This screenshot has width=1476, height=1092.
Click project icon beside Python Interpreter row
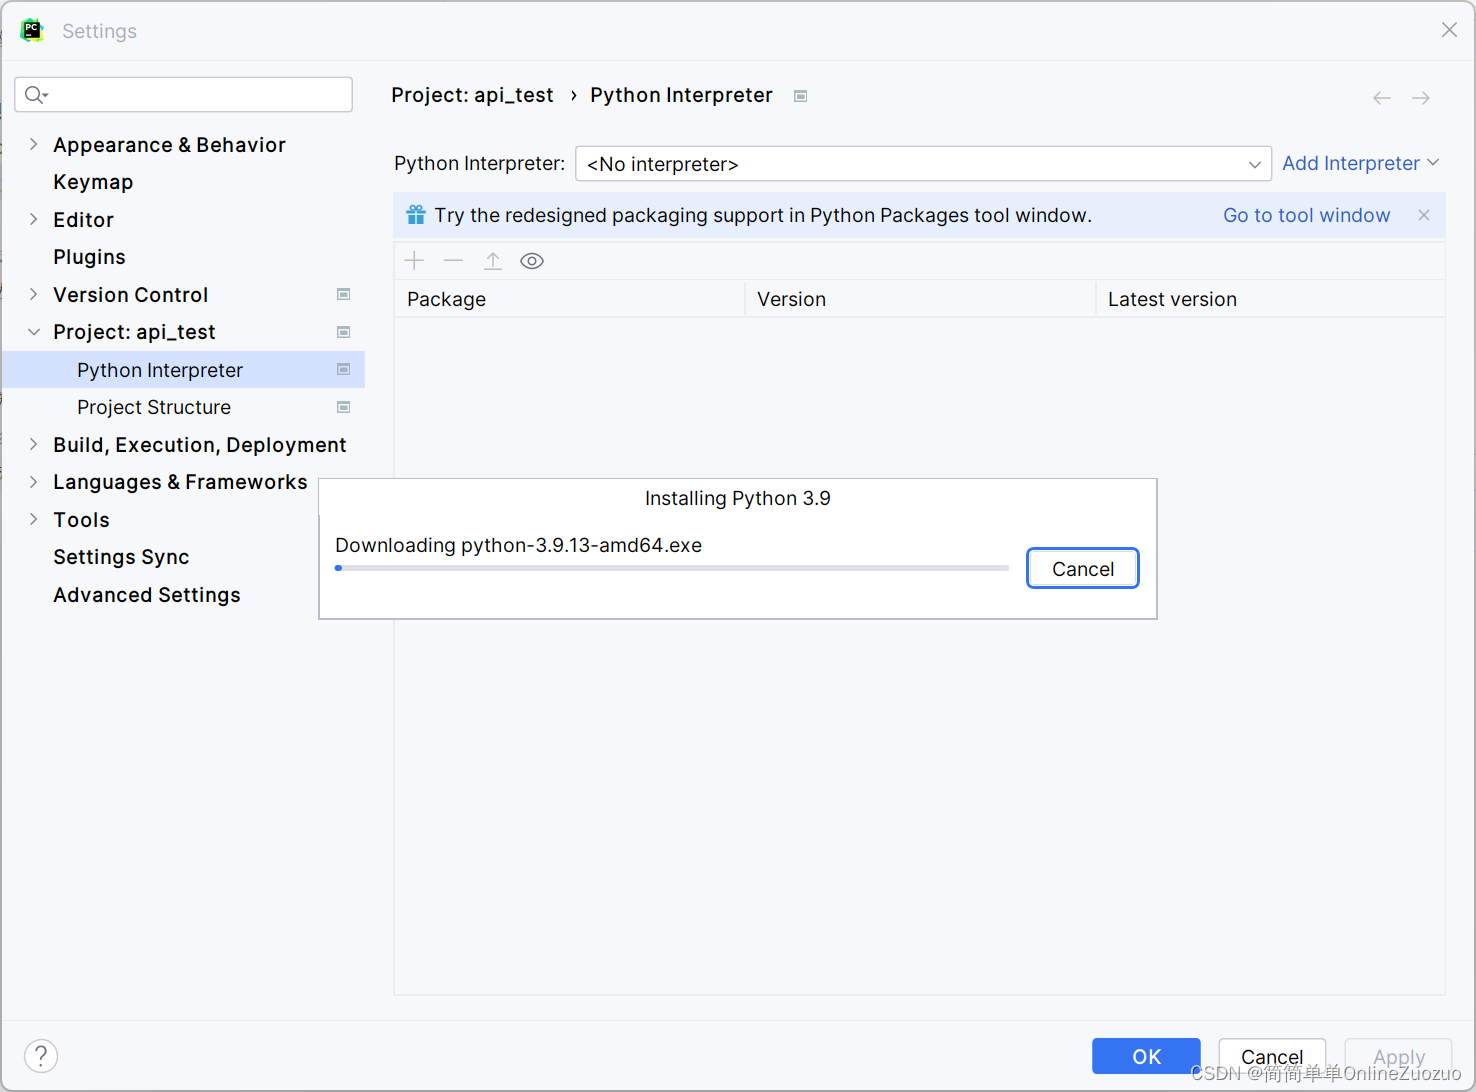click(343, 369)
